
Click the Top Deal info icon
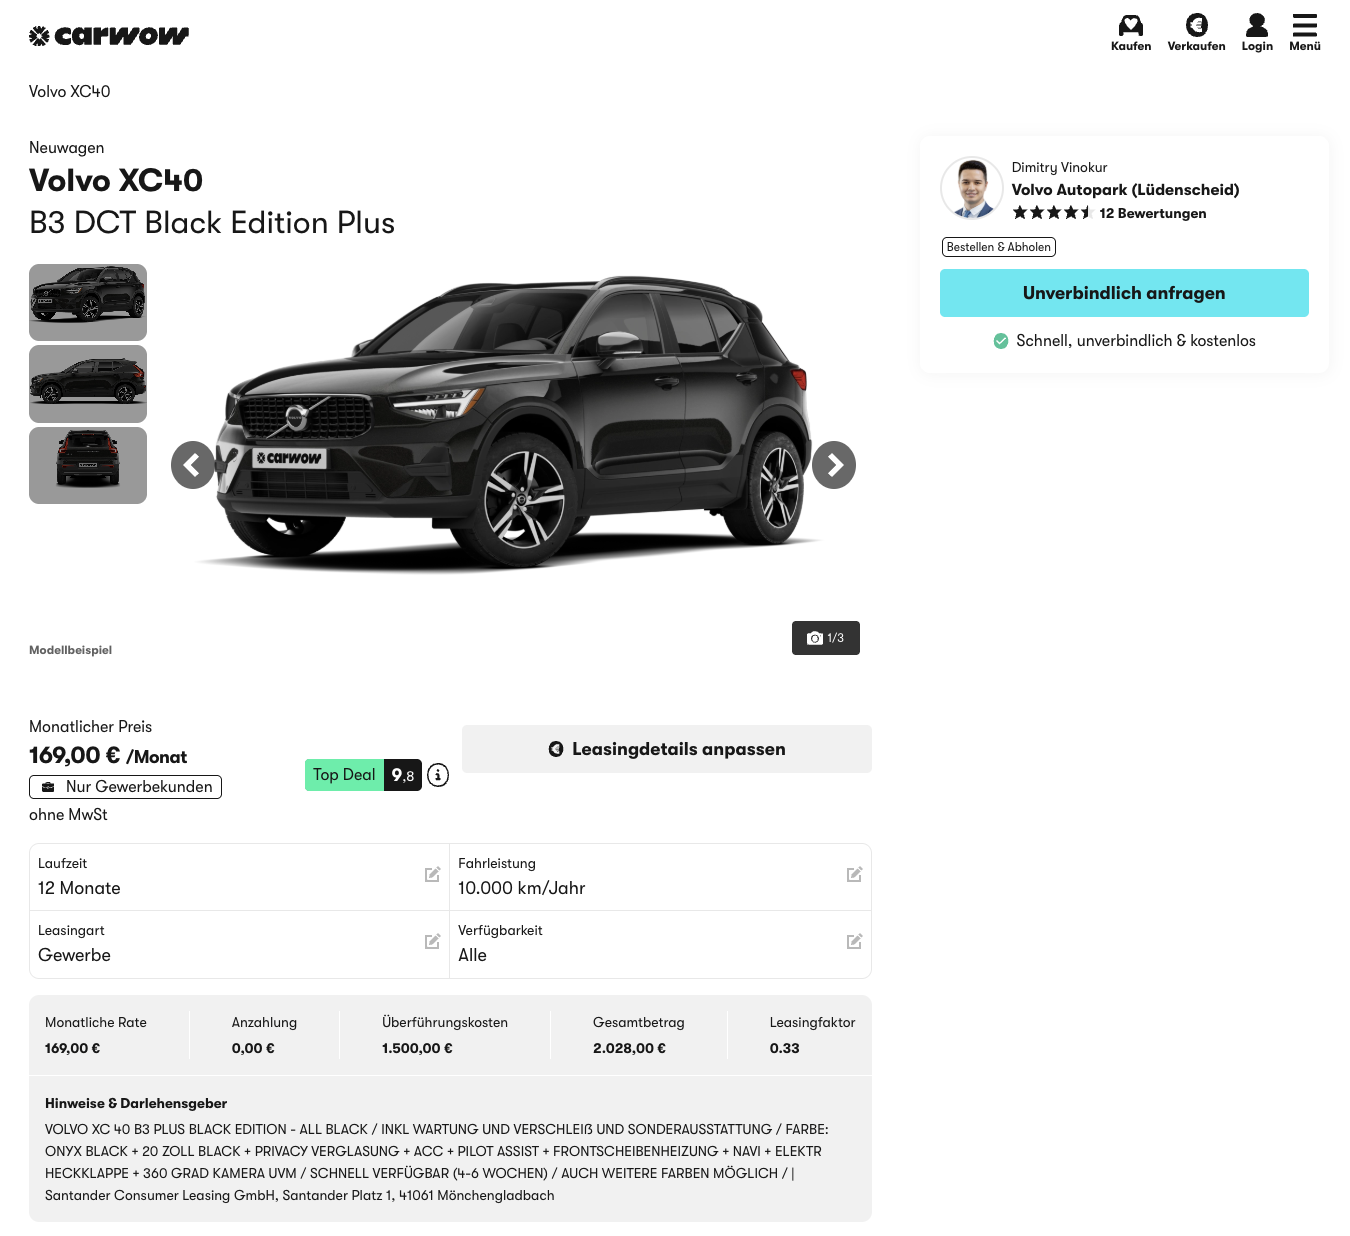[438, 775]
